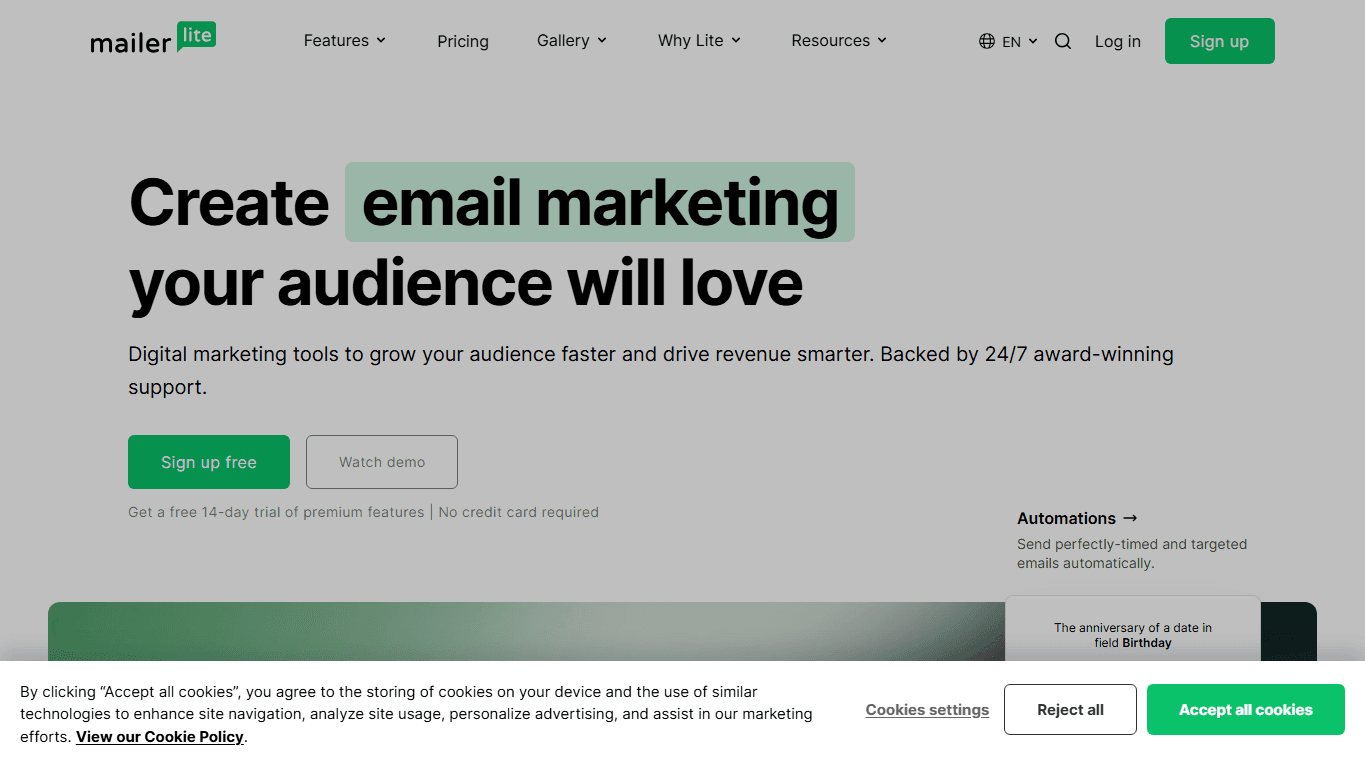Expand the Gallery menu chevron
Screen dimensions: 1365x768
(602, 41)
